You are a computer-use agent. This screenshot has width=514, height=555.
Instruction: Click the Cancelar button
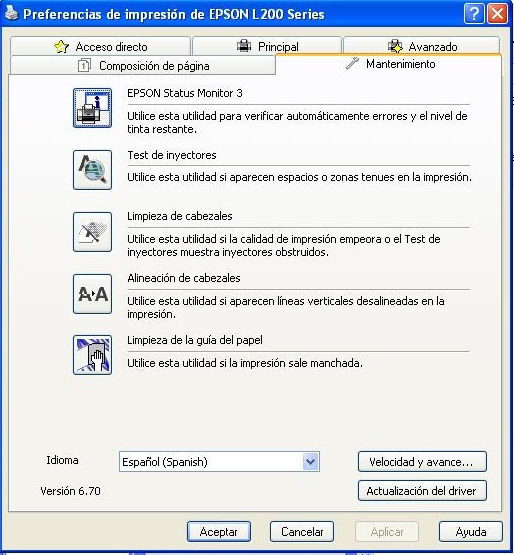[x=302, y=532]
